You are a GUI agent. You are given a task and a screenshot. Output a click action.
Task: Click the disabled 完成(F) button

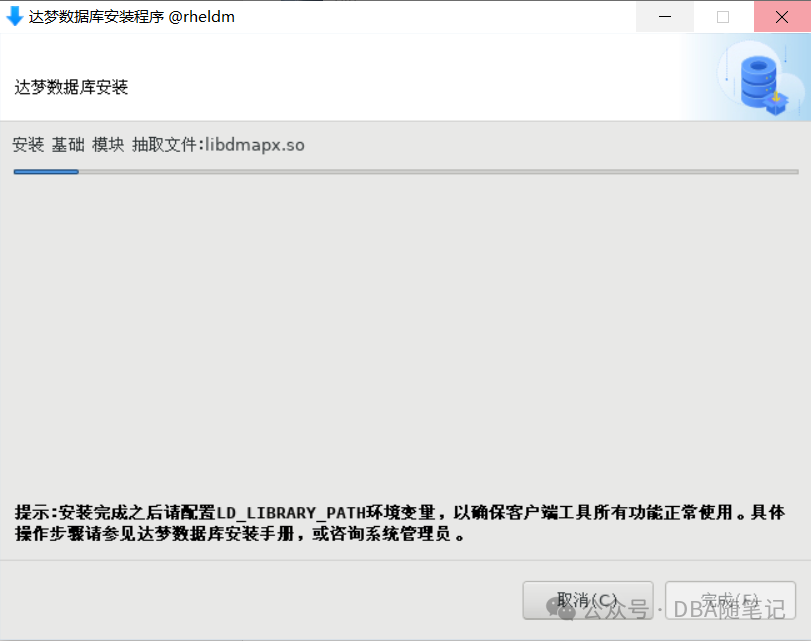pos(730,600)
